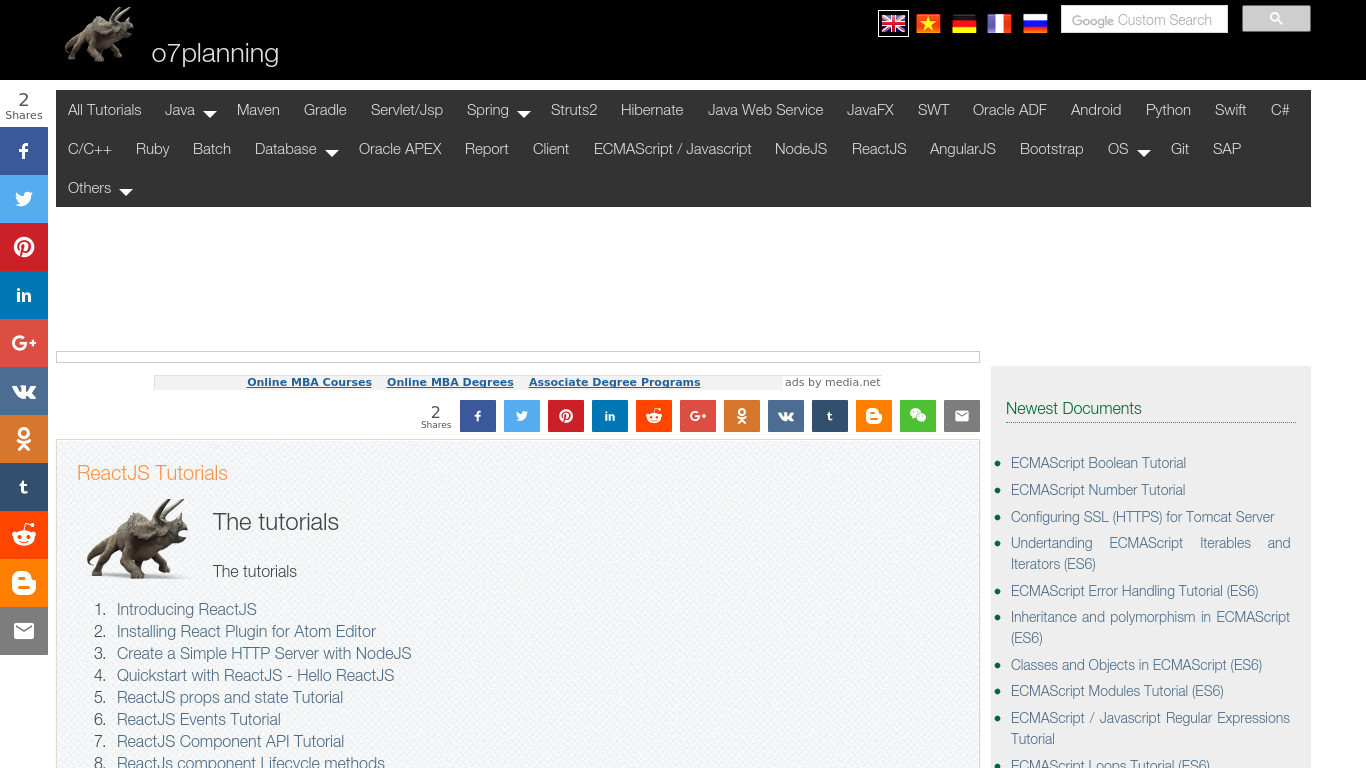
Task: Open the Spring dropdown menu
Action: click(497, 111)
